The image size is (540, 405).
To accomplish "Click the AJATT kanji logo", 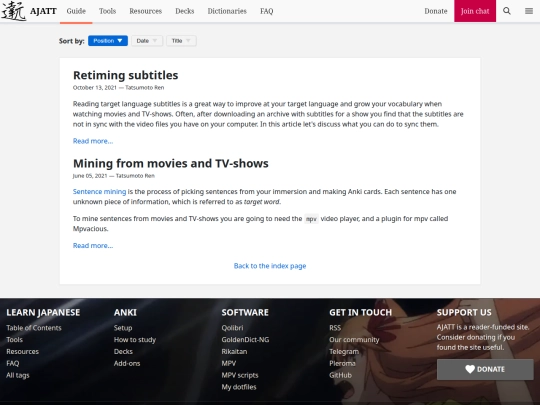I will point(14,11).
